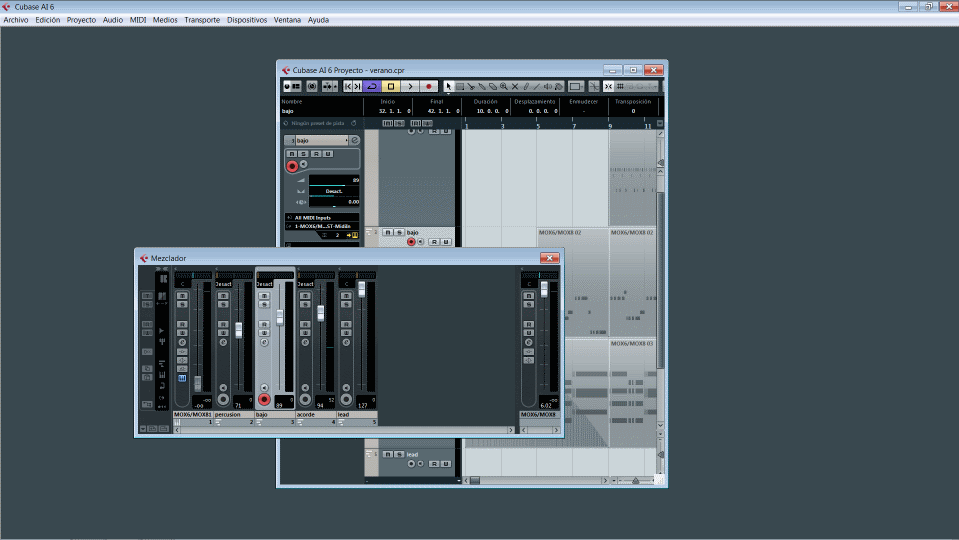Viewport: 959px width, 540px height.
Task: Toggle the Auto-Scroll toolbar icon
Action: pos(328,86)
